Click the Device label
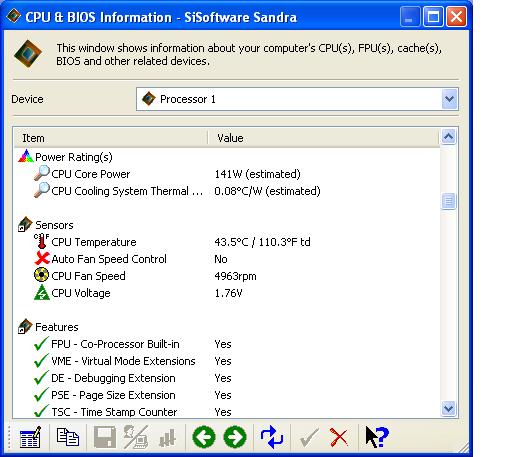The image size is (512, 457). coord(27,99)
